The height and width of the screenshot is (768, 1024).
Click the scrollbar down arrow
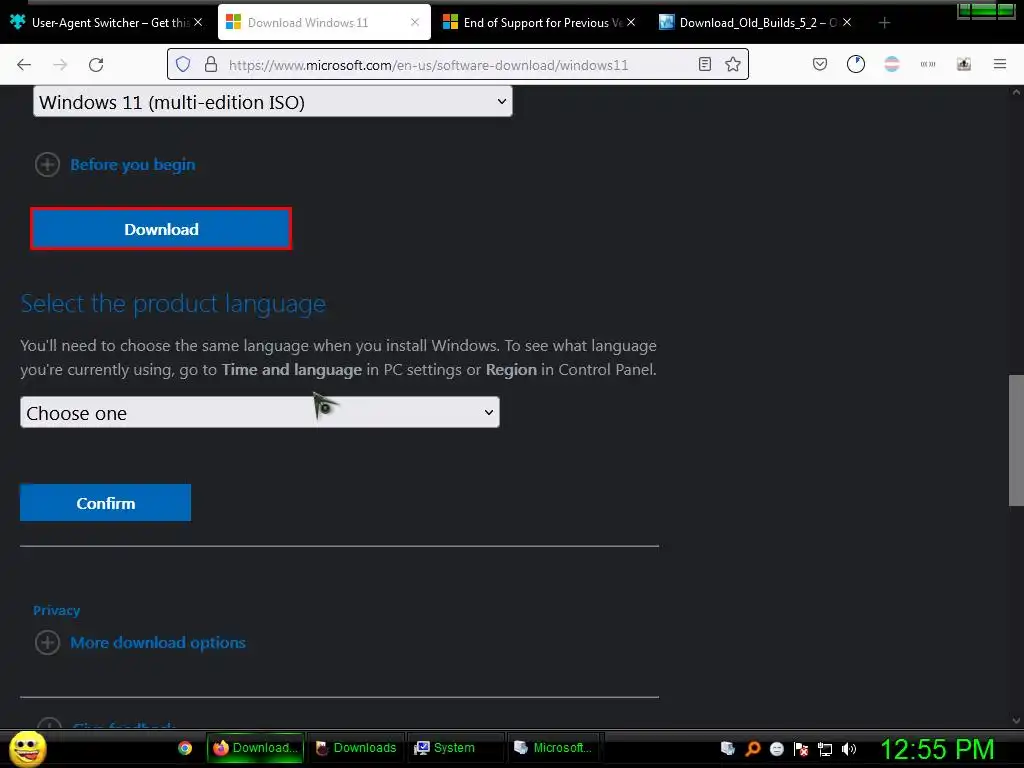point(1016,721)
